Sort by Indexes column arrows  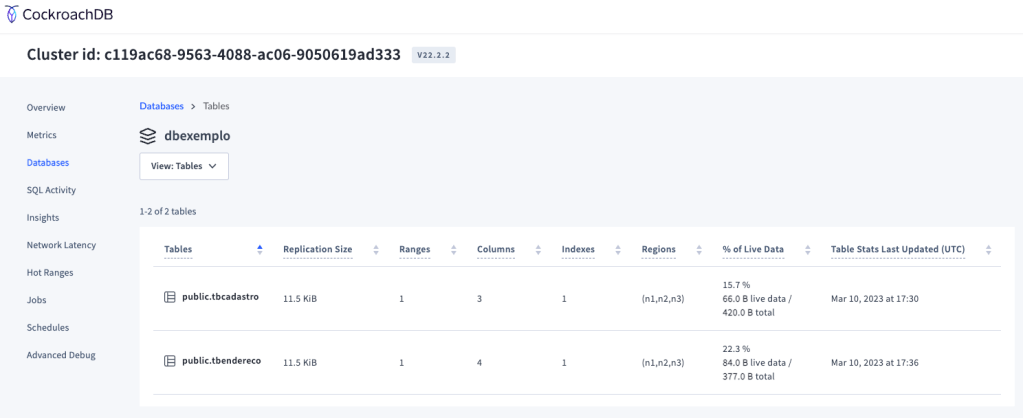tap(619, 249)
